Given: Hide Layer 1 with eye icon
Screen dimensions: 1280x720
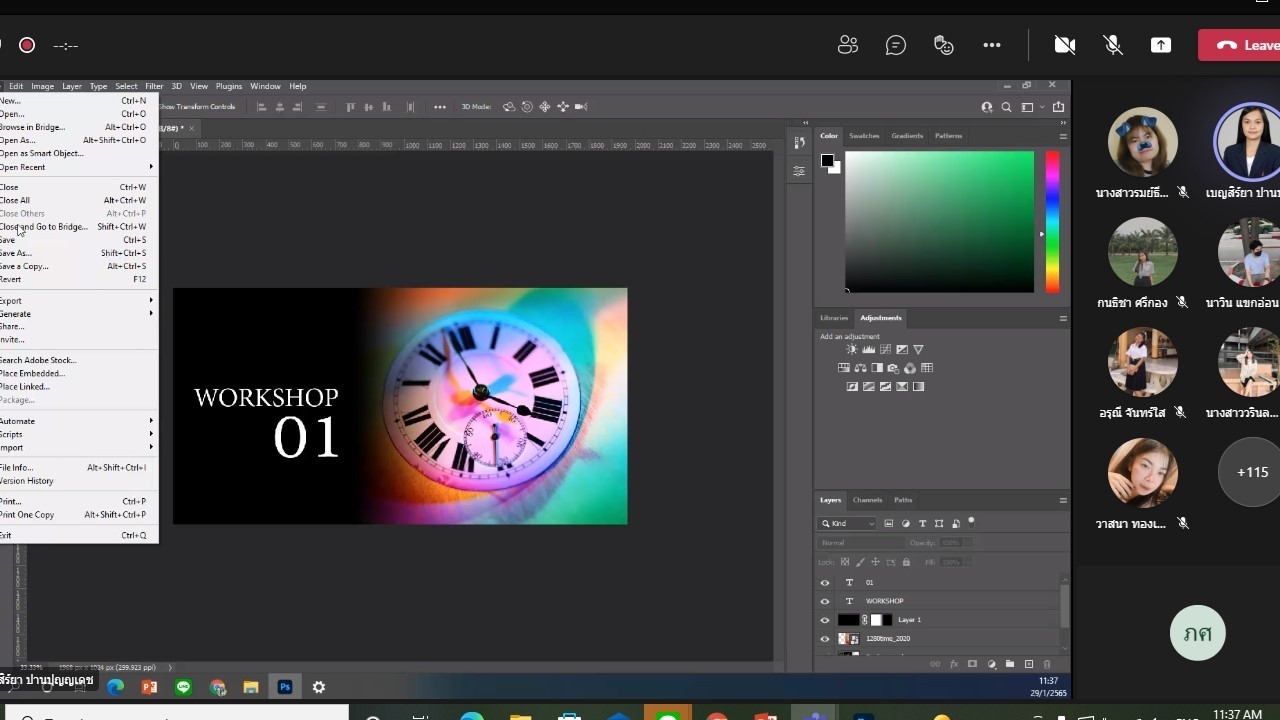Looking at the screenshot, I should click(x=825, y=620).
